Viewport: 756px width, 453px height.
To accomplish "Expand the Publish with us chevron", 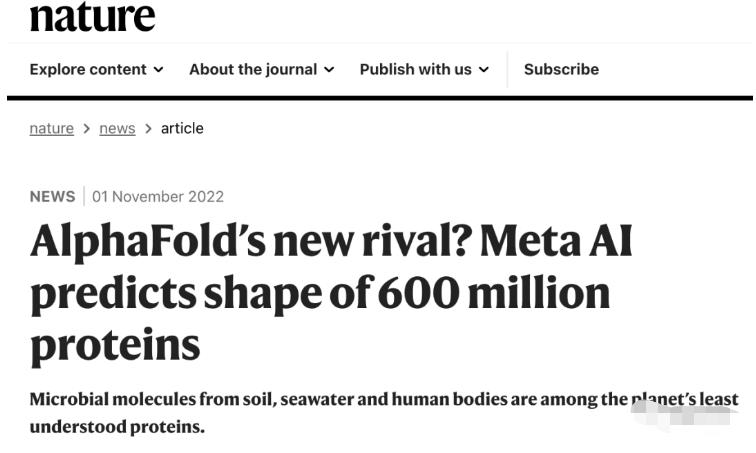I will pyautogui.click(x=484, y=70).
